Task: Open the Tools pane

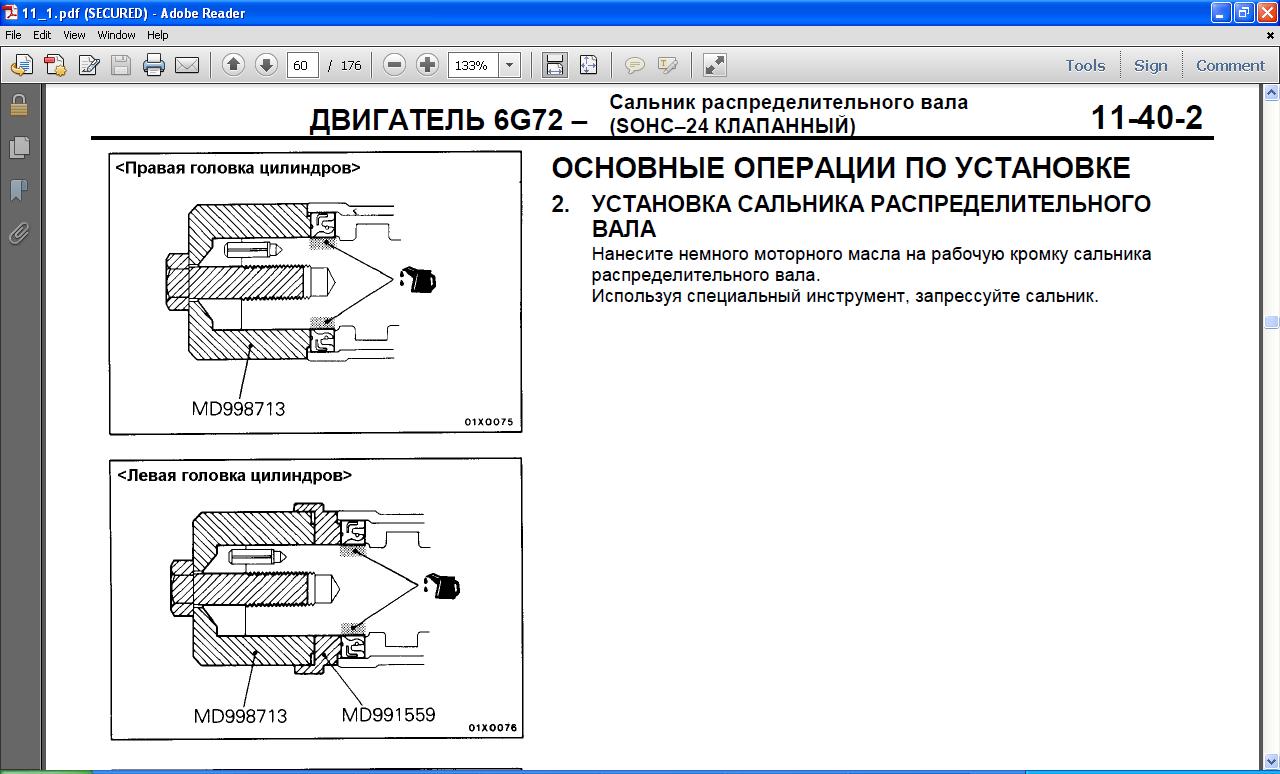Action: [x=1085, y=65]
